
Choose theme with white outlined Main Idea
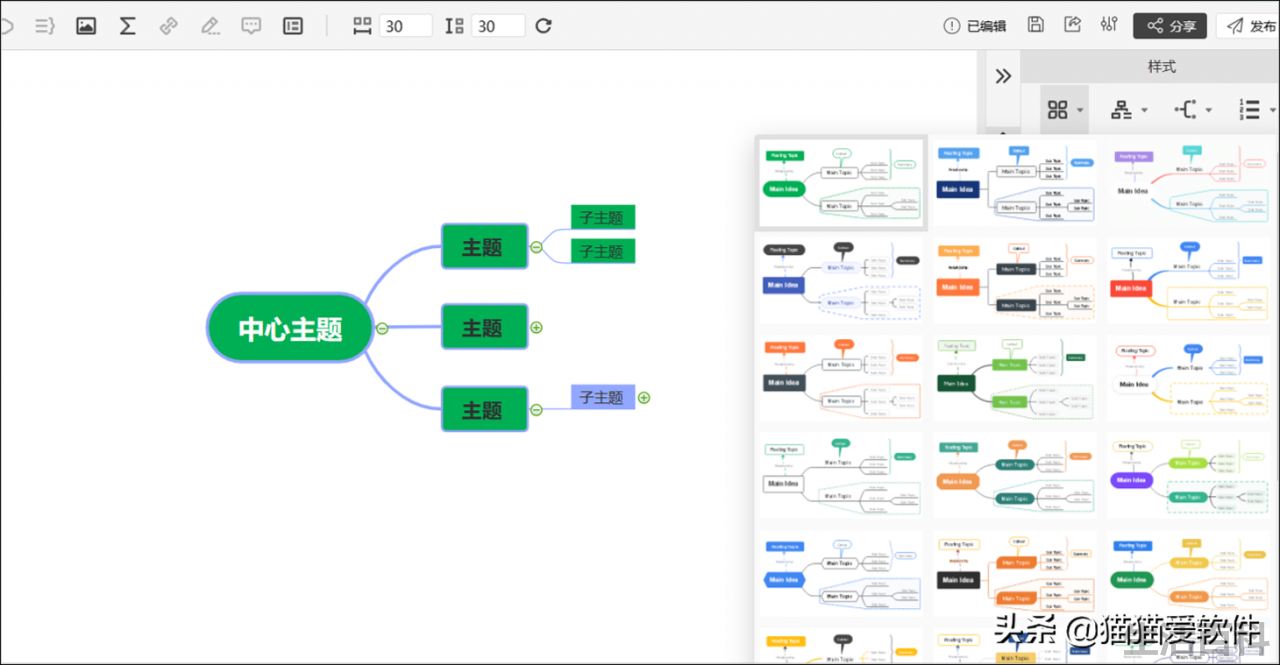841,476
